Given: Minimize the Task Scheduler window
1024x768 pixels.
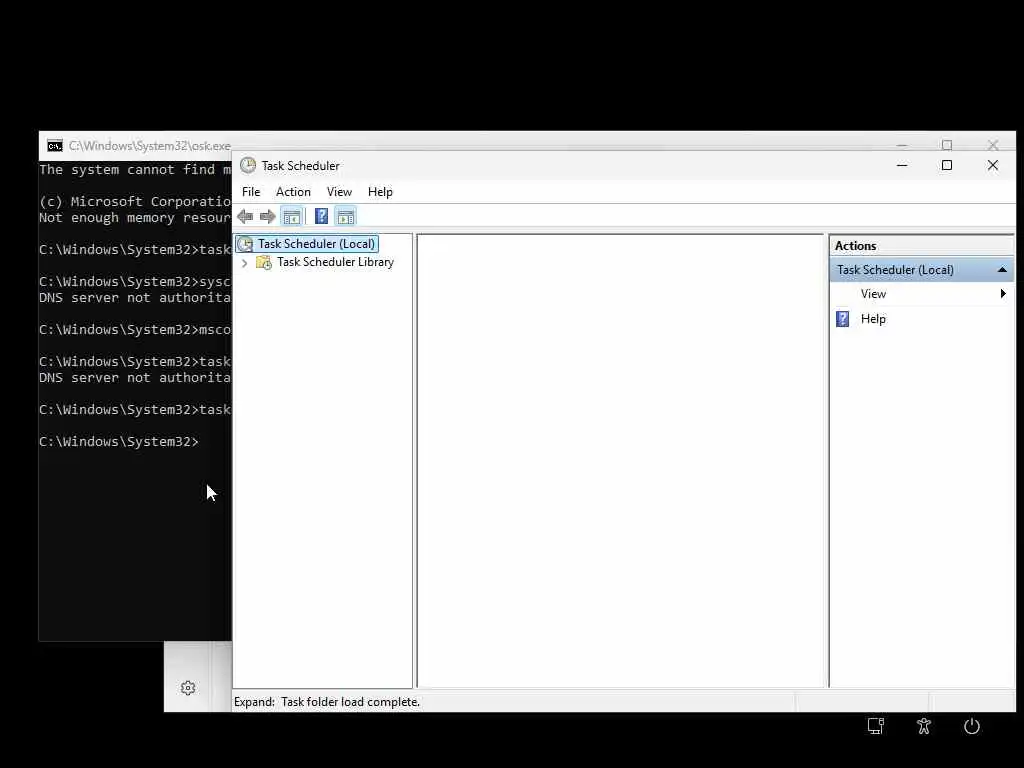Looking at the screenshot, I should click(x=902, y=166).
